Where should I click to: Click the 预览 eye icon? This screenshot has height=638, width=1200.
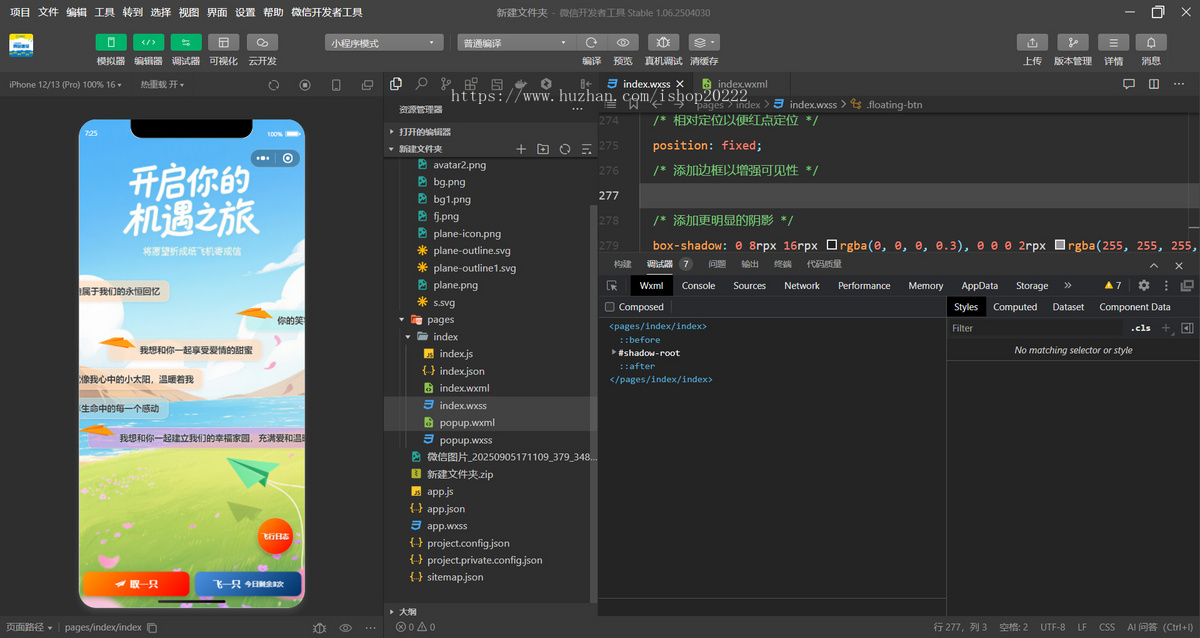tap(623, 43)
